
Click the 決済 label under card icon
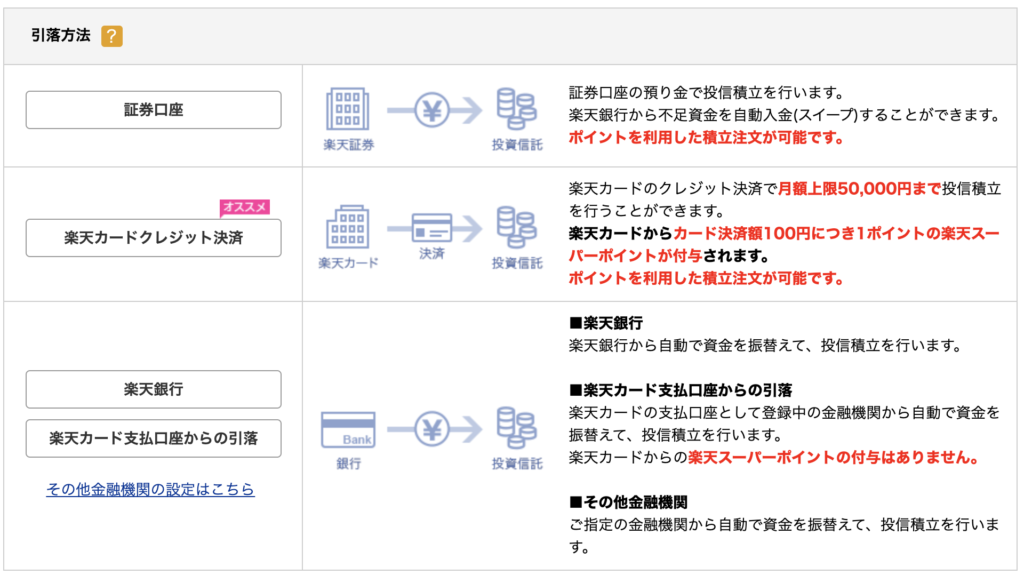pyautogui.click(x=432, y=254)
